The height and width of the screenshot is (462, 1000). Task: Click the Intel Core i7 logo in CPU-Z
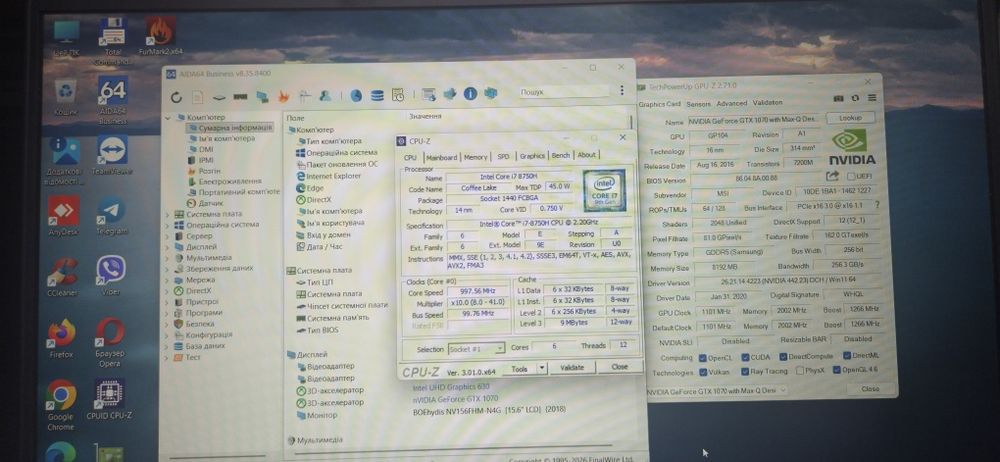click(604, 190)
